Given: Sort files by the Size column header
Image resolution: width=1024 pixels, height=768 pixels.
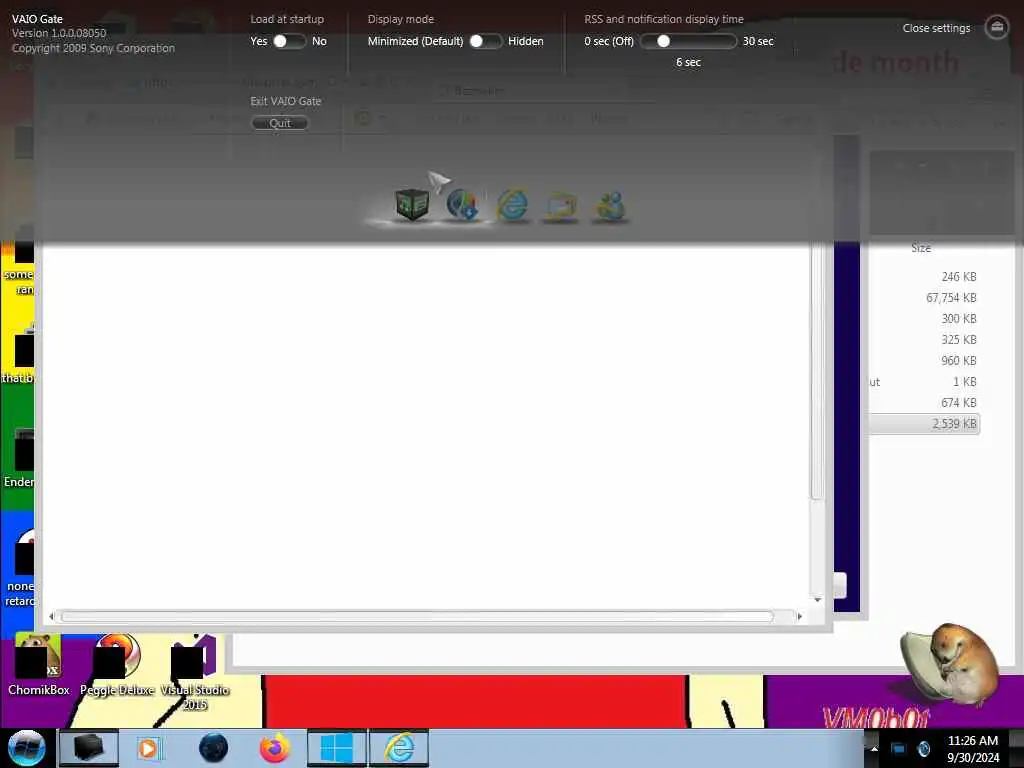Looking at the screenshot, I should pos(921,248).
